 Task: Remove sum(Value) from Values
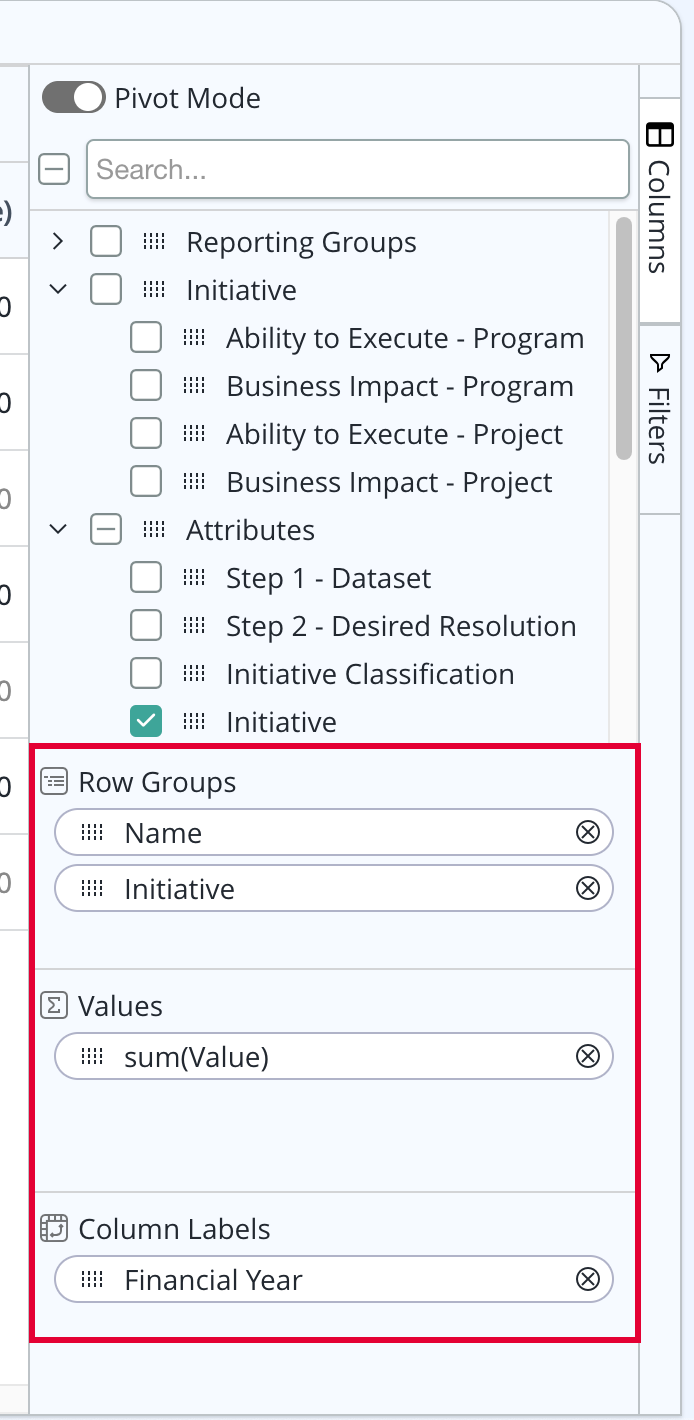pos(588,1056)
